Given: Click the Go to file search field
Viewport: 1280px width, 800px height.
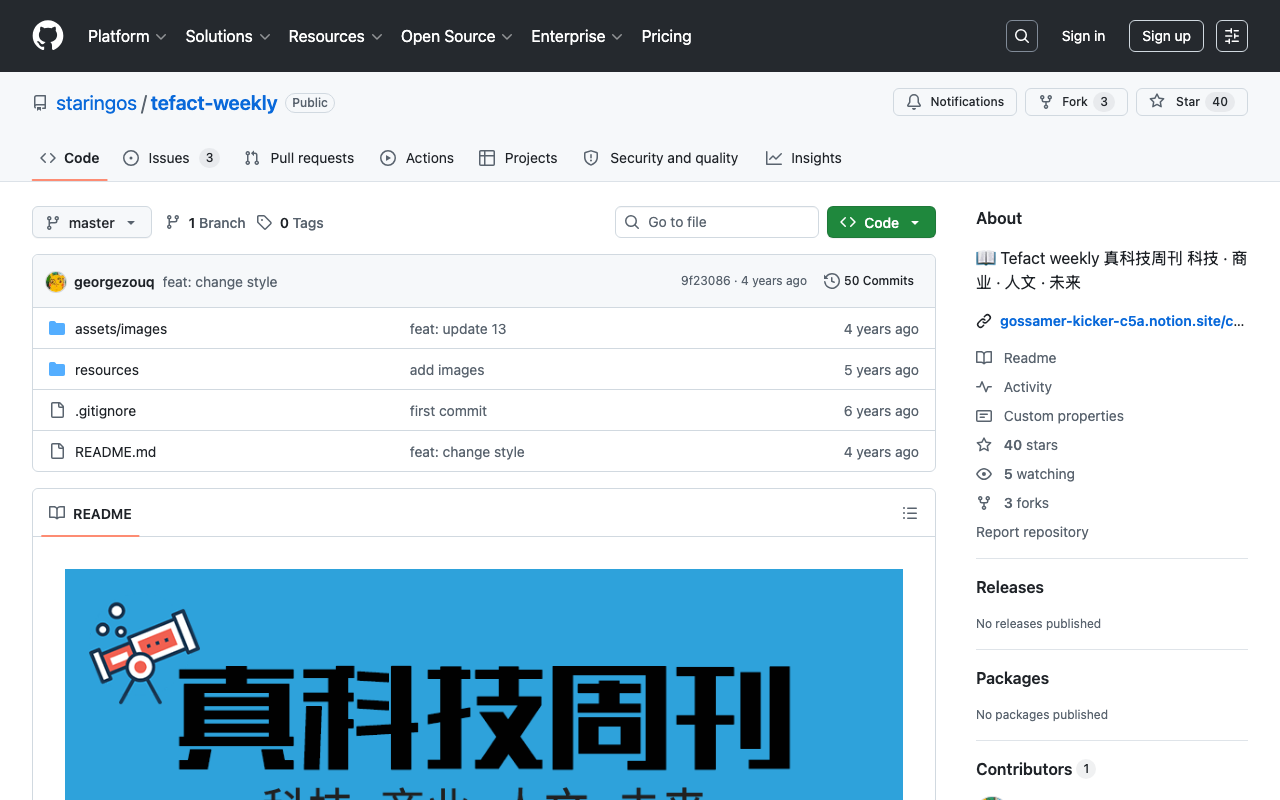Looking at the screenshot, I should pos(717,222).
